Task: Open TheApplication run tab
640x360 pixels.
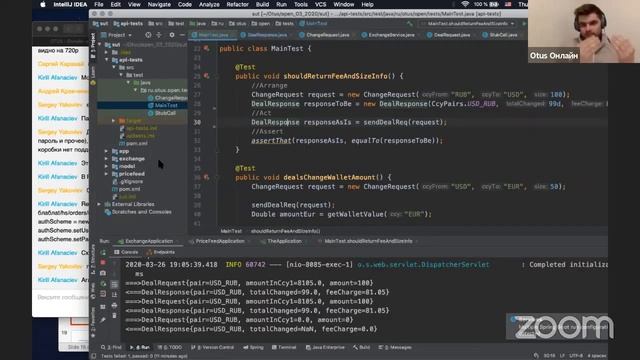Action: pyautogui.click(x=284, y=241)
